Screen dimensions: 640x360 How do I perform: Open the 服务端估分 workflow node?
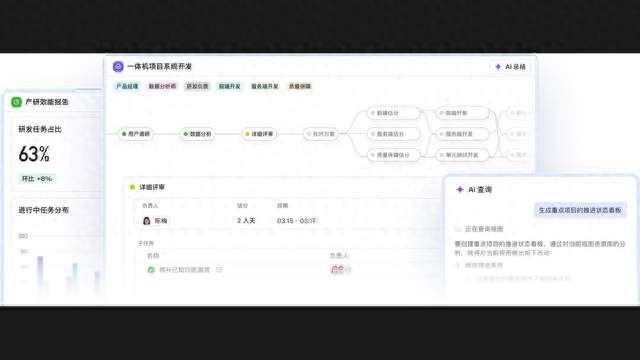click(x=393, y=134)
